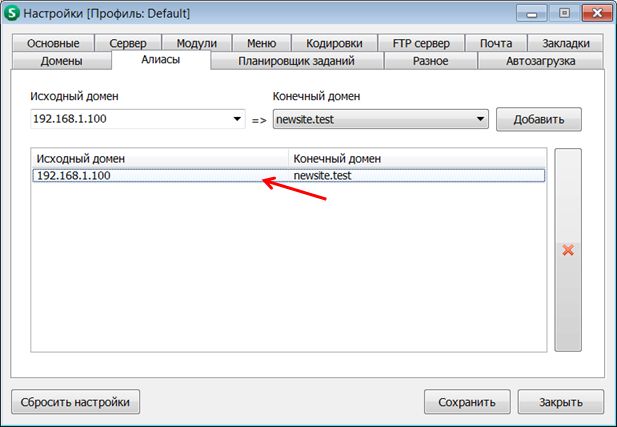Click the green S application icon in title bar

(x=14, y=14)
